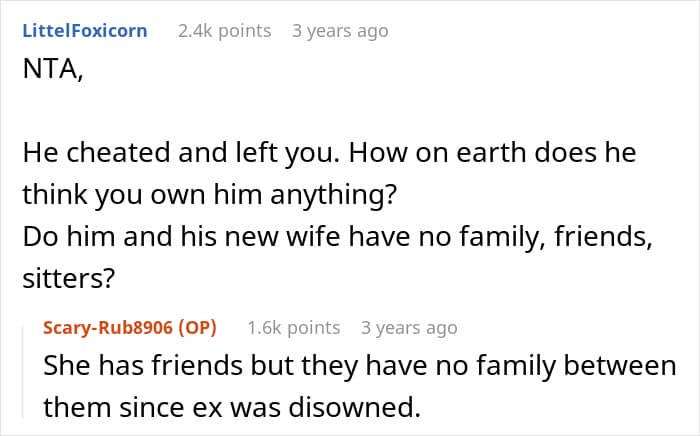
Task: Click the word 'cheated' in the comment
Action: [120, 153]
